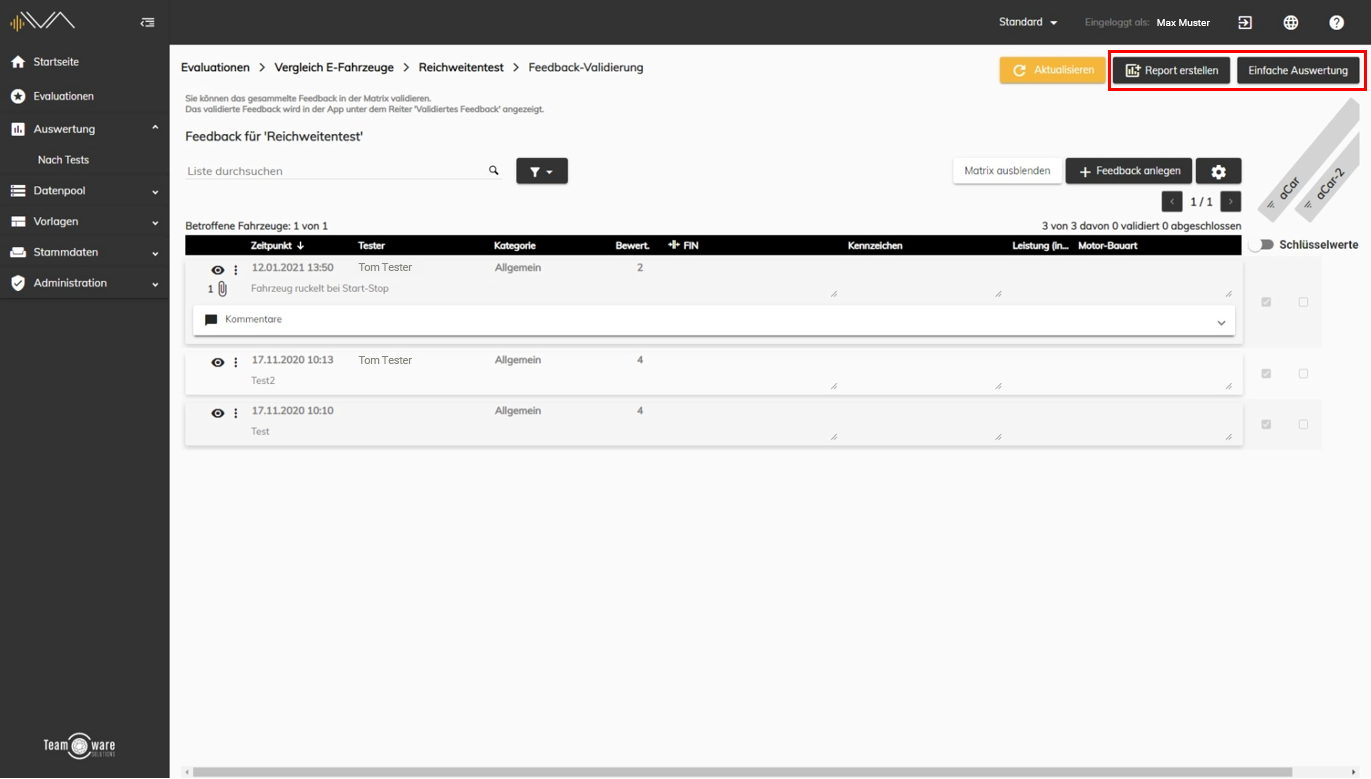Toggle aCar checkbox in Start-Stop feedback row
Image resolution: width=1371 pixels, height=779 pixels.
(x=1266, y=302)
